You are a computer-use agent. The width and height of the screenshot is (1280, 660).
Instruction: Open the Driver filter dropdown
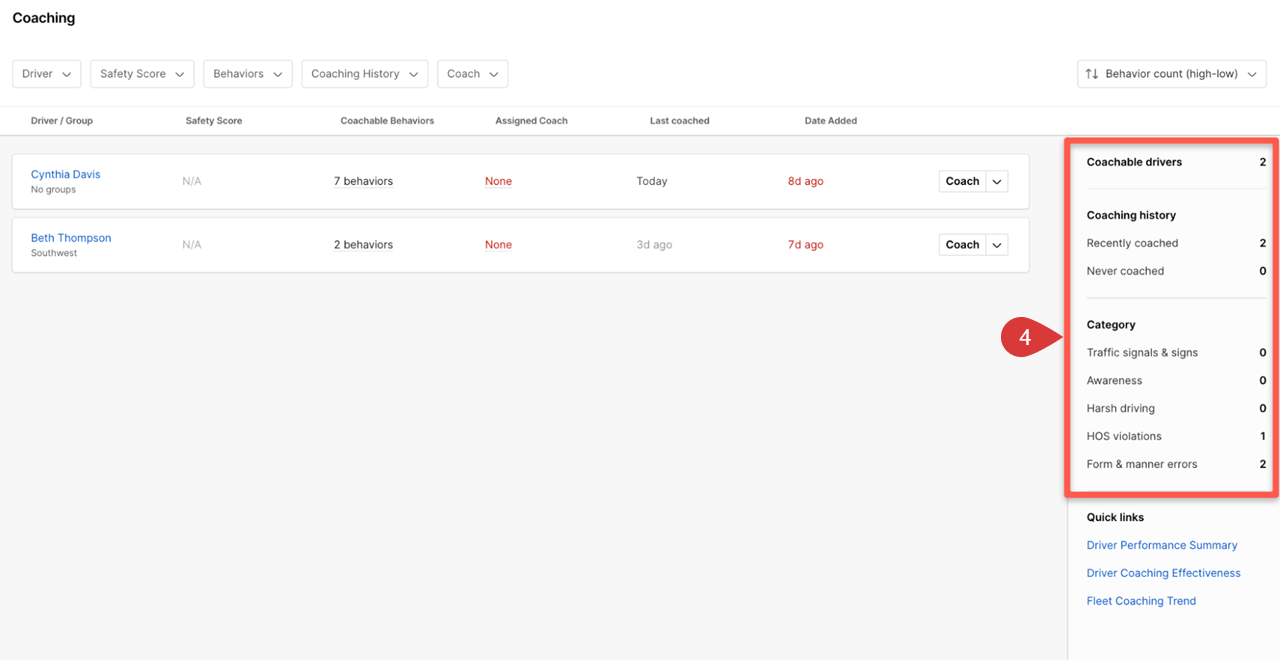point(46,74)
